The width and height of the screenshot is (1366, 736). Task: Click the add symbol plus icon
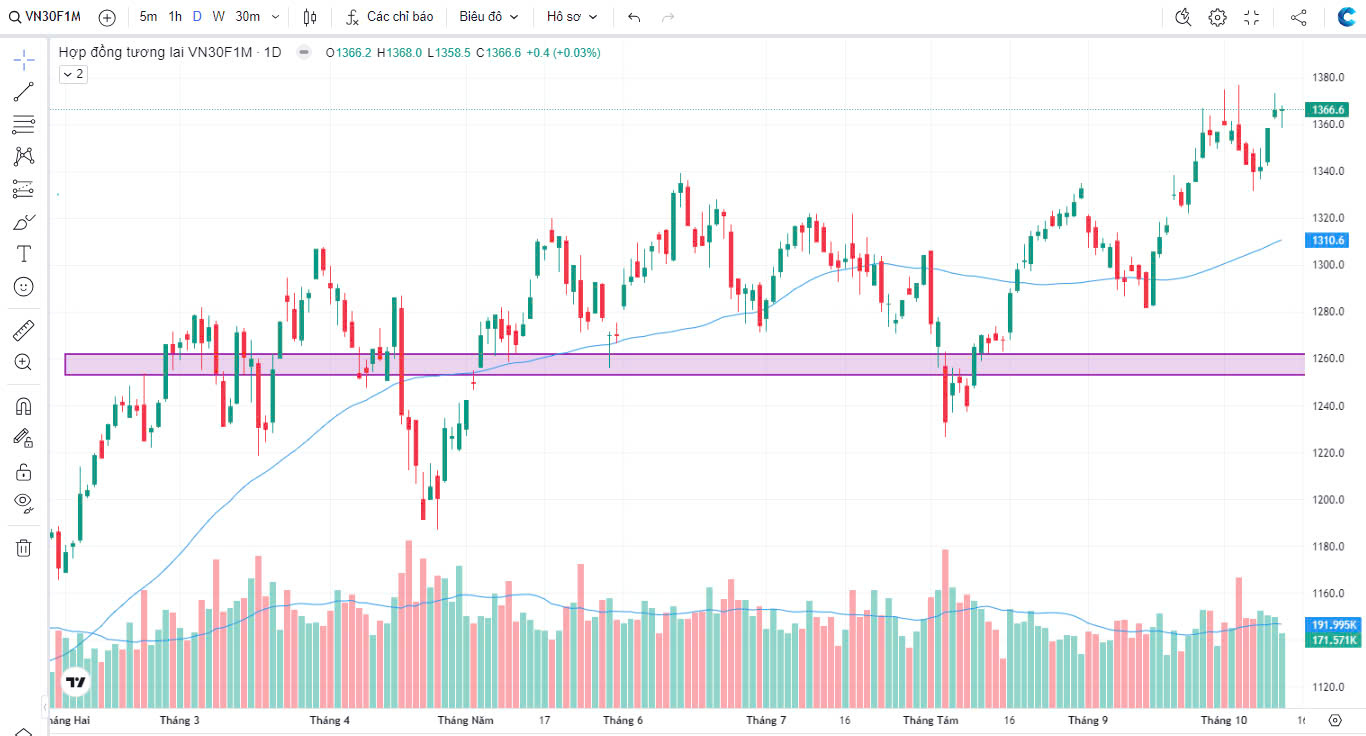tap(107, 17)
